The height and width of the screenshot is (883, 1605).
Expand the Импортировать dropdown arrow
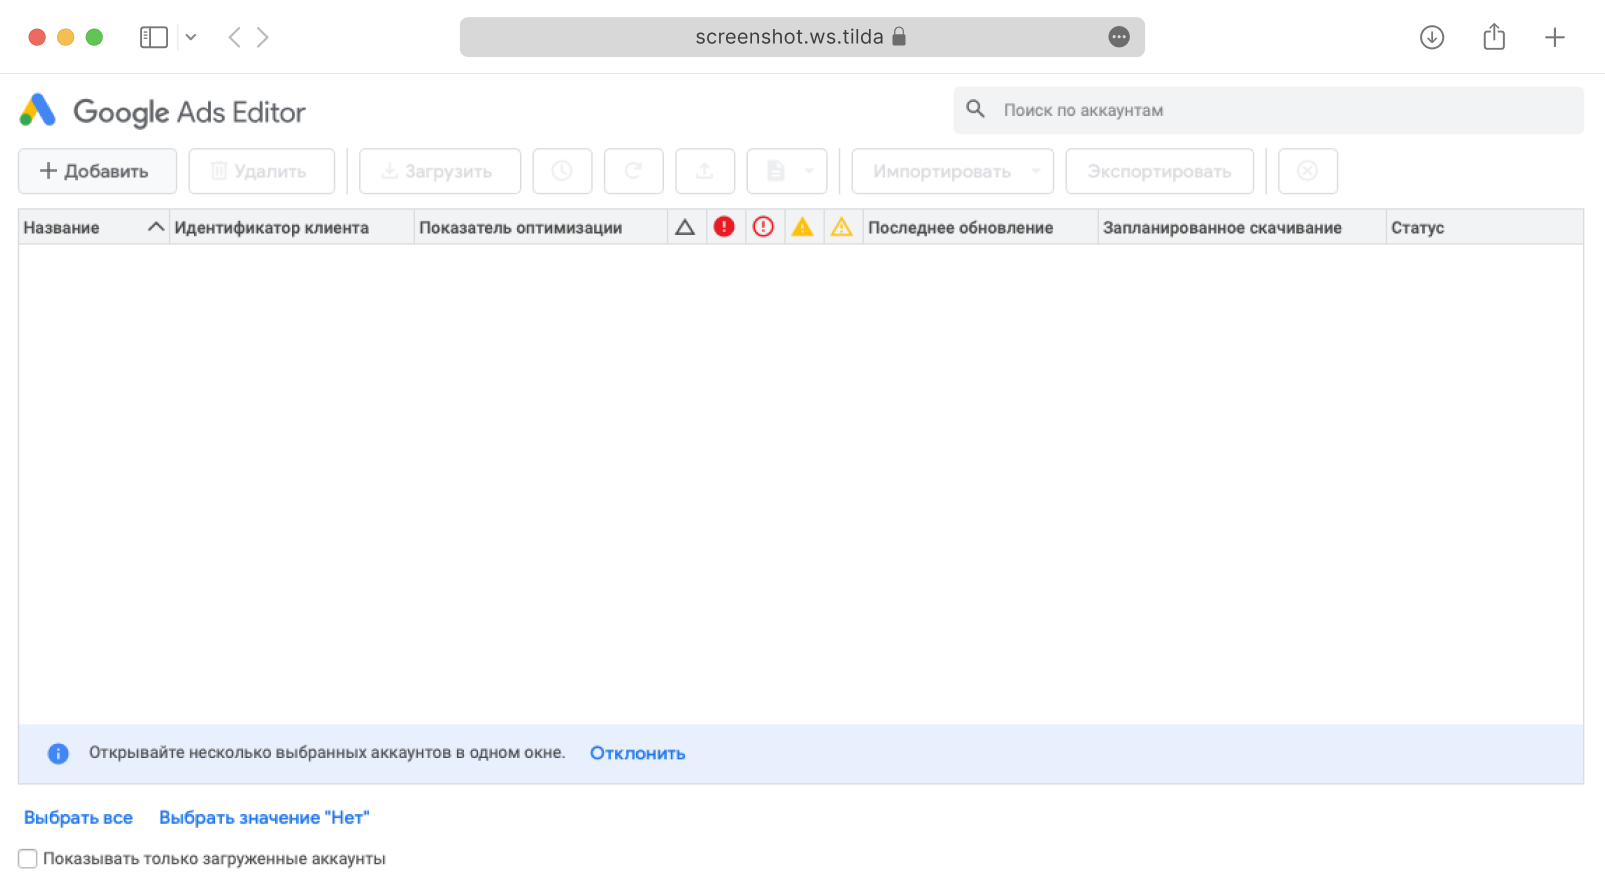point(1036,171)
